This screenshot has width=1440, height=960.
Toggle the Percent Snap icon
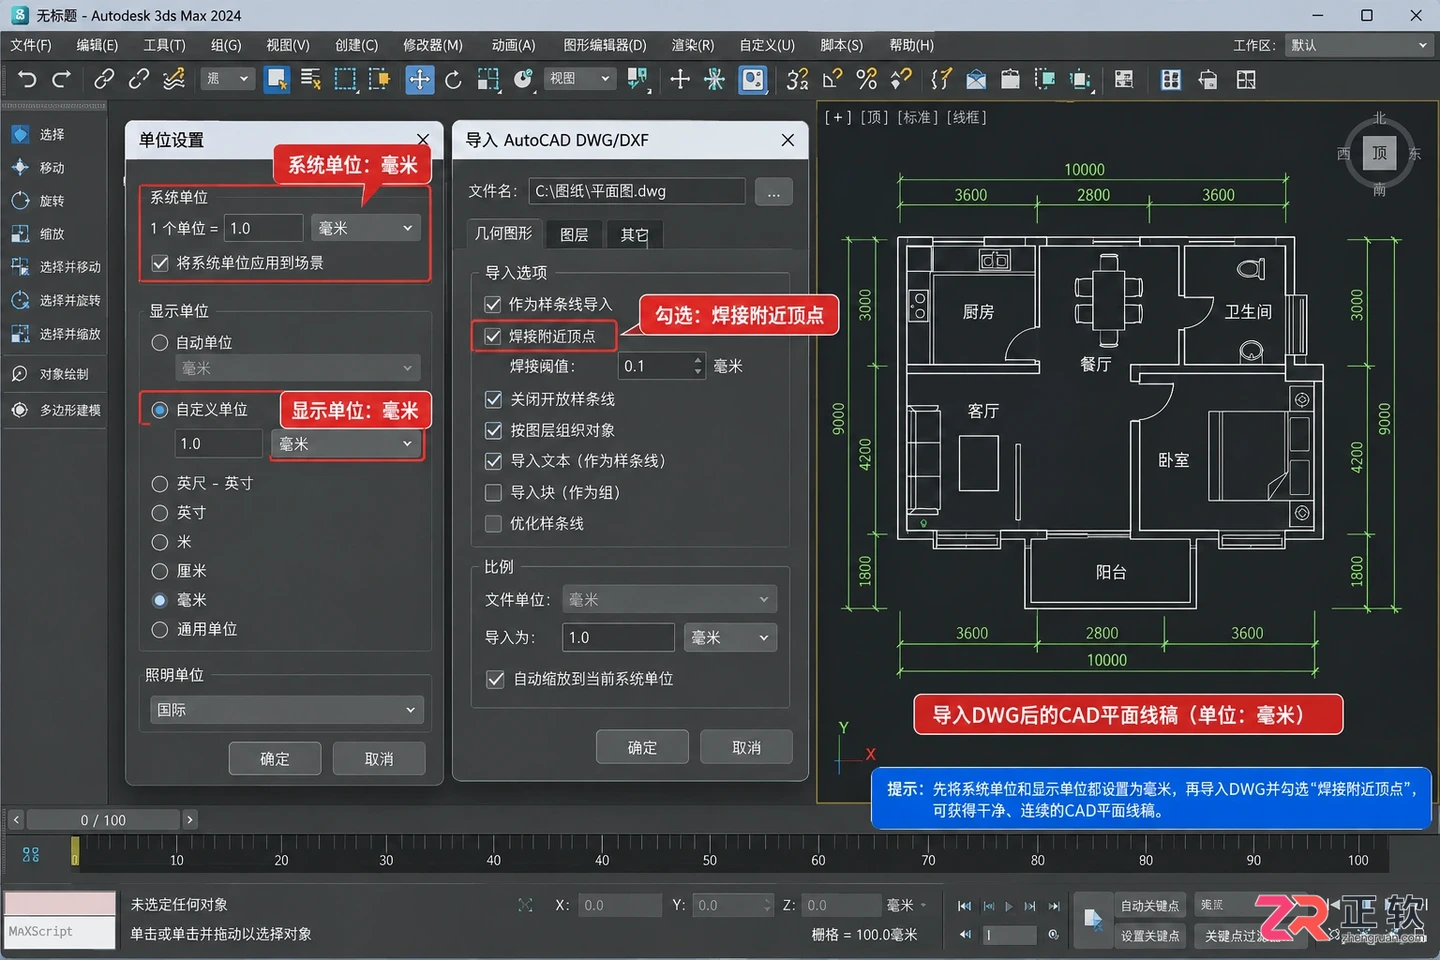(x=867, y=79)
